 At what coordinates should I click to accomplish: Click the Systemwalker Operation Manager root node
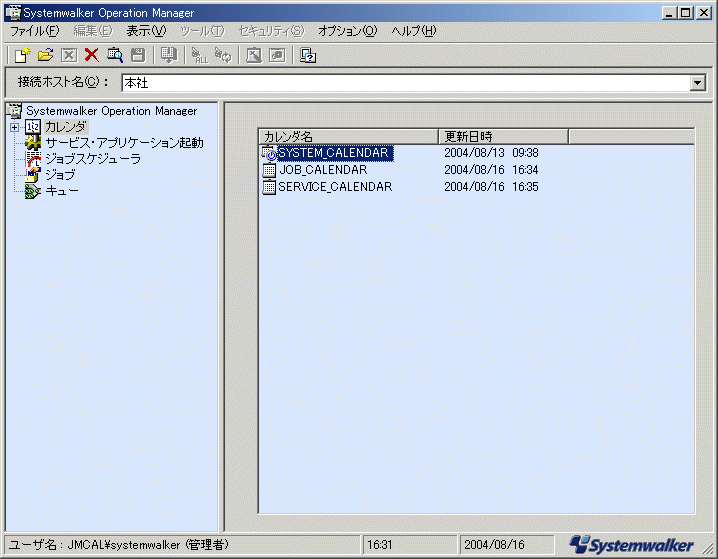[x=111, y=111]
